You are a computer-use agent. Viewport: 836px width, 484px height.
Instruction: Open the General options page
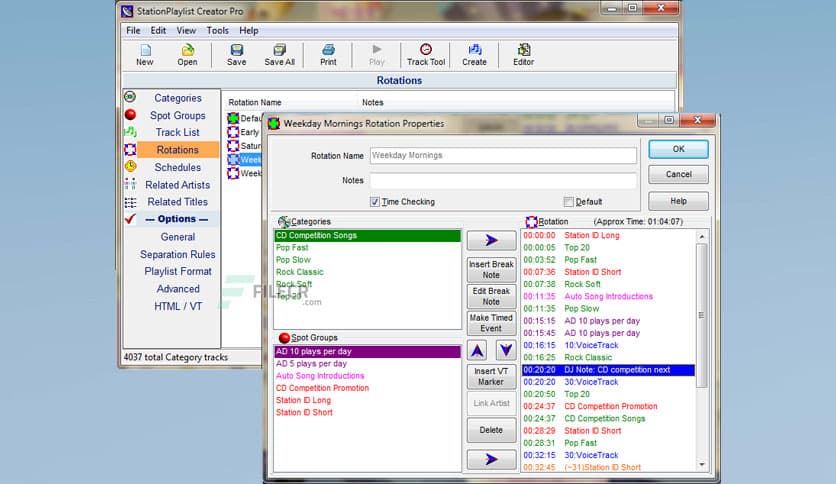click(178, 237)
